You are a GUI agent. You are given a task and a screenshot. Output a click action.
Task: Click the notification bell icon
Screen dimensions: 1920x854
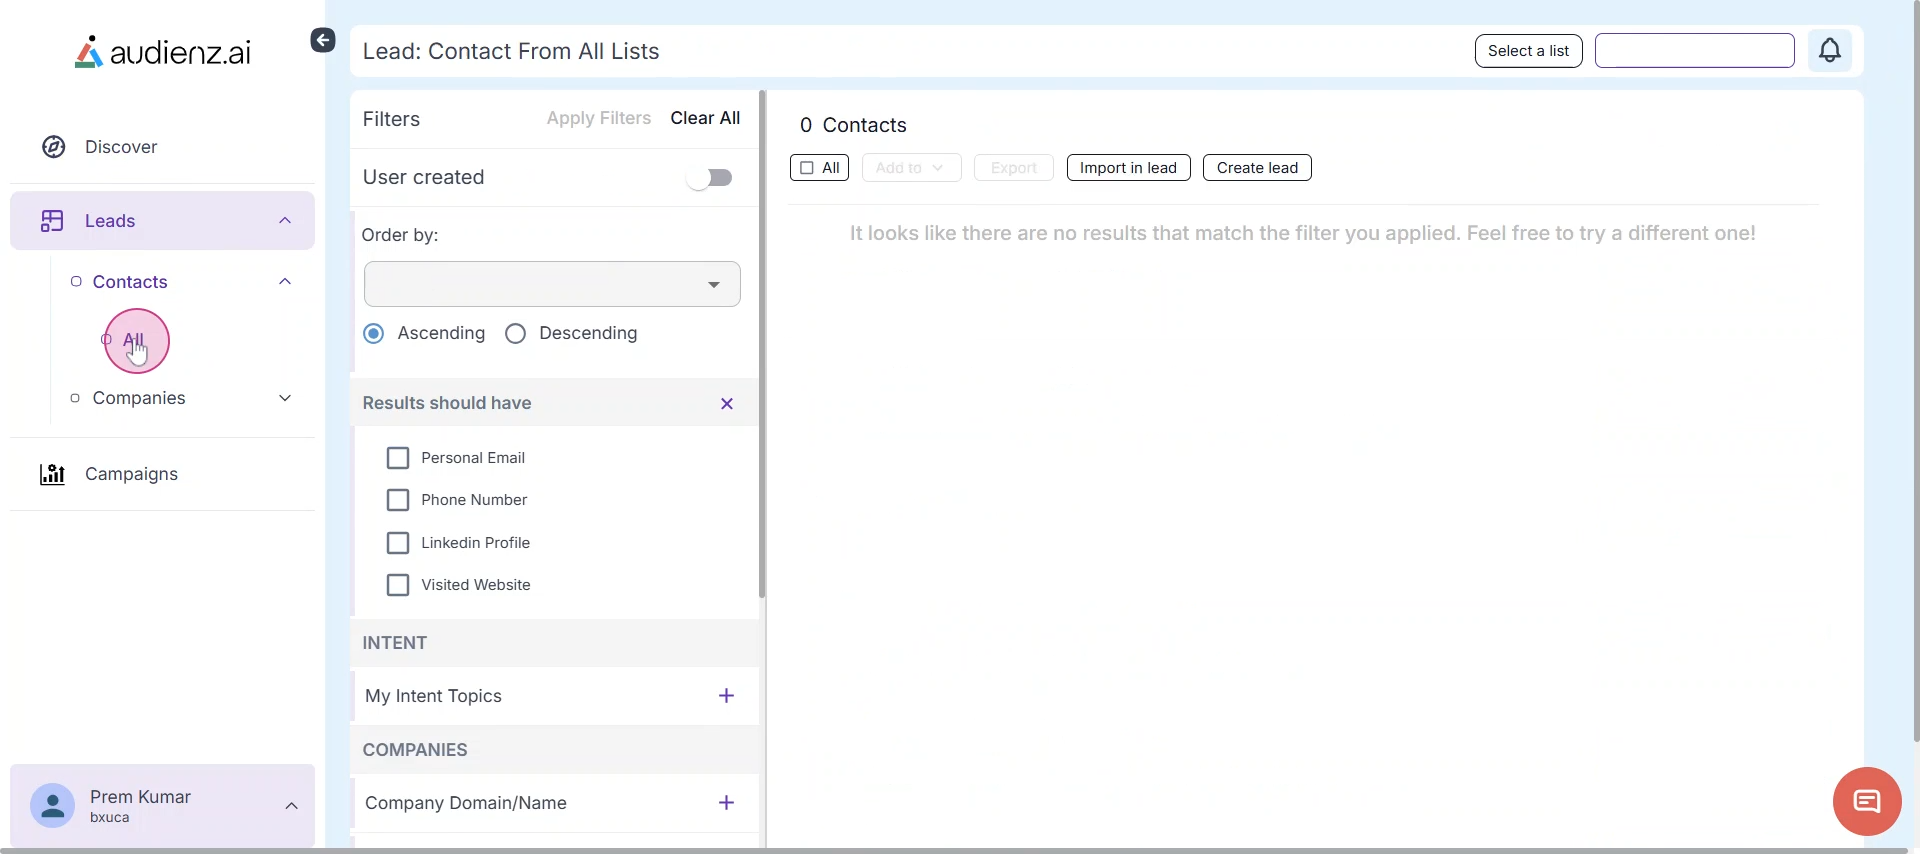pos(1830,50)
